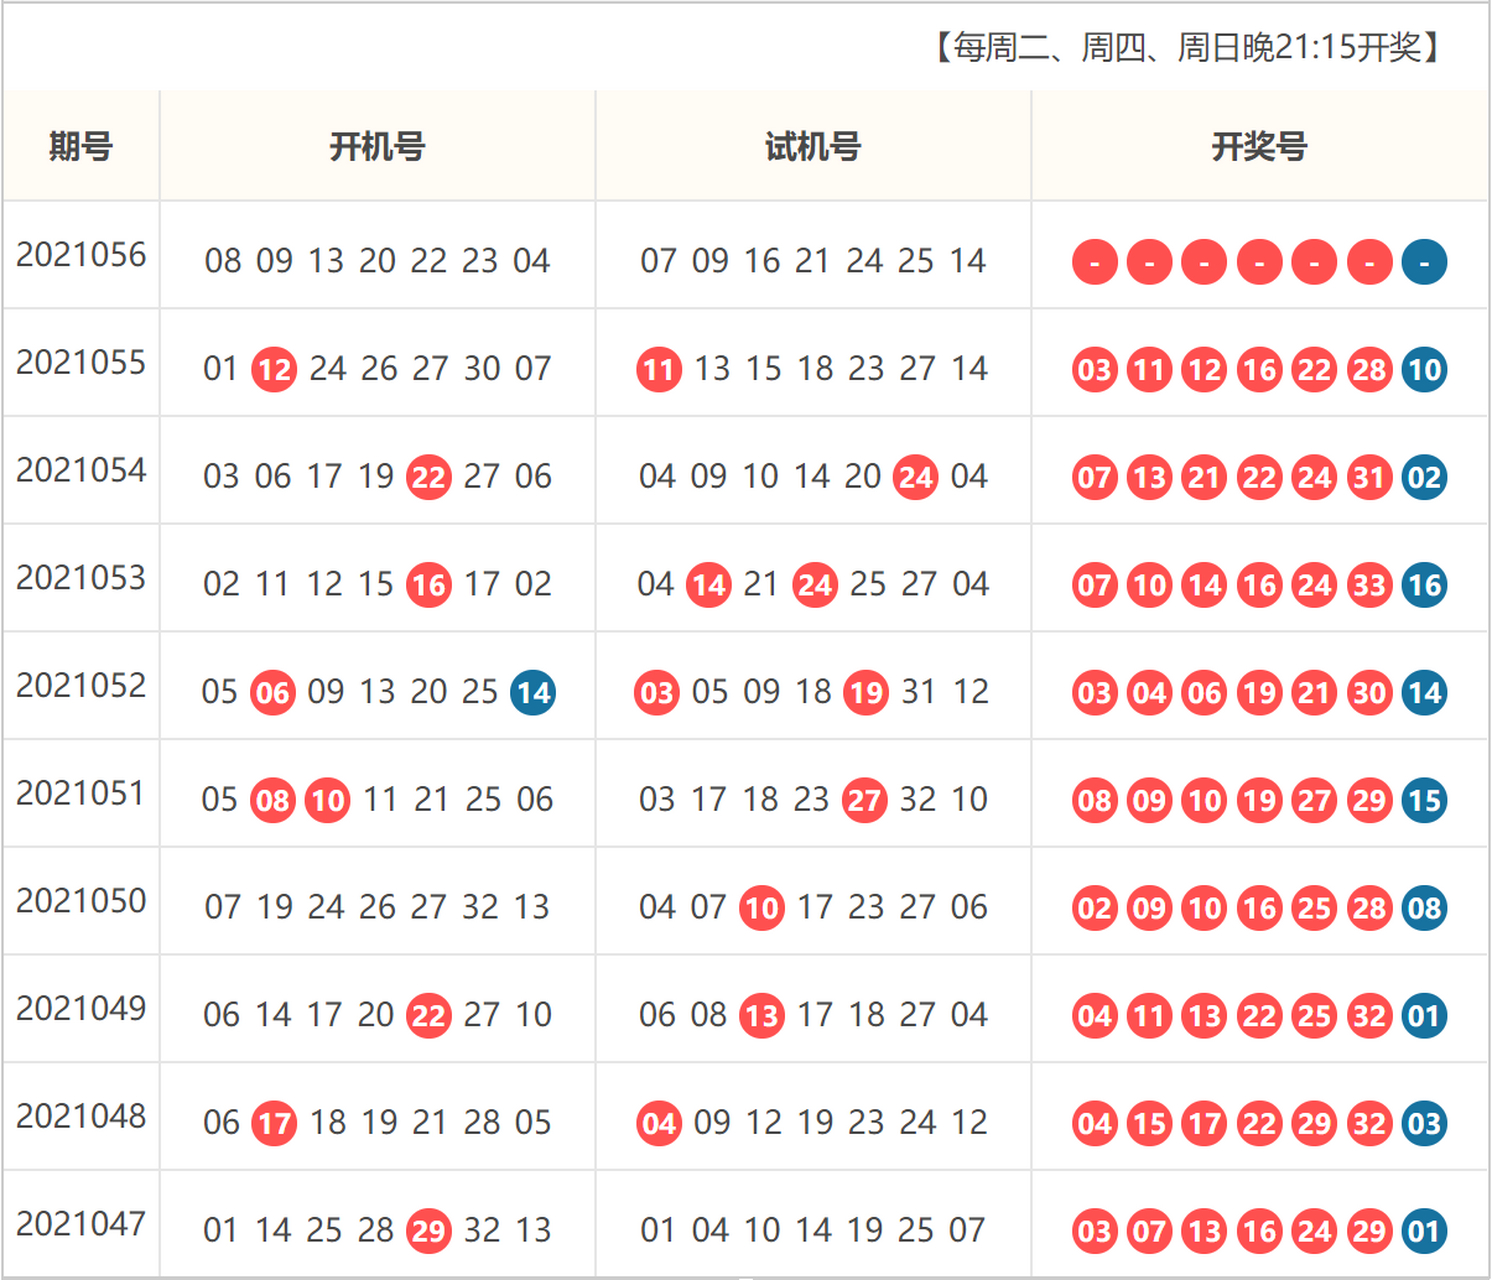Select number 30 in 2021055 开机号
1492x1280 pixels.
(x=482, y=369)
